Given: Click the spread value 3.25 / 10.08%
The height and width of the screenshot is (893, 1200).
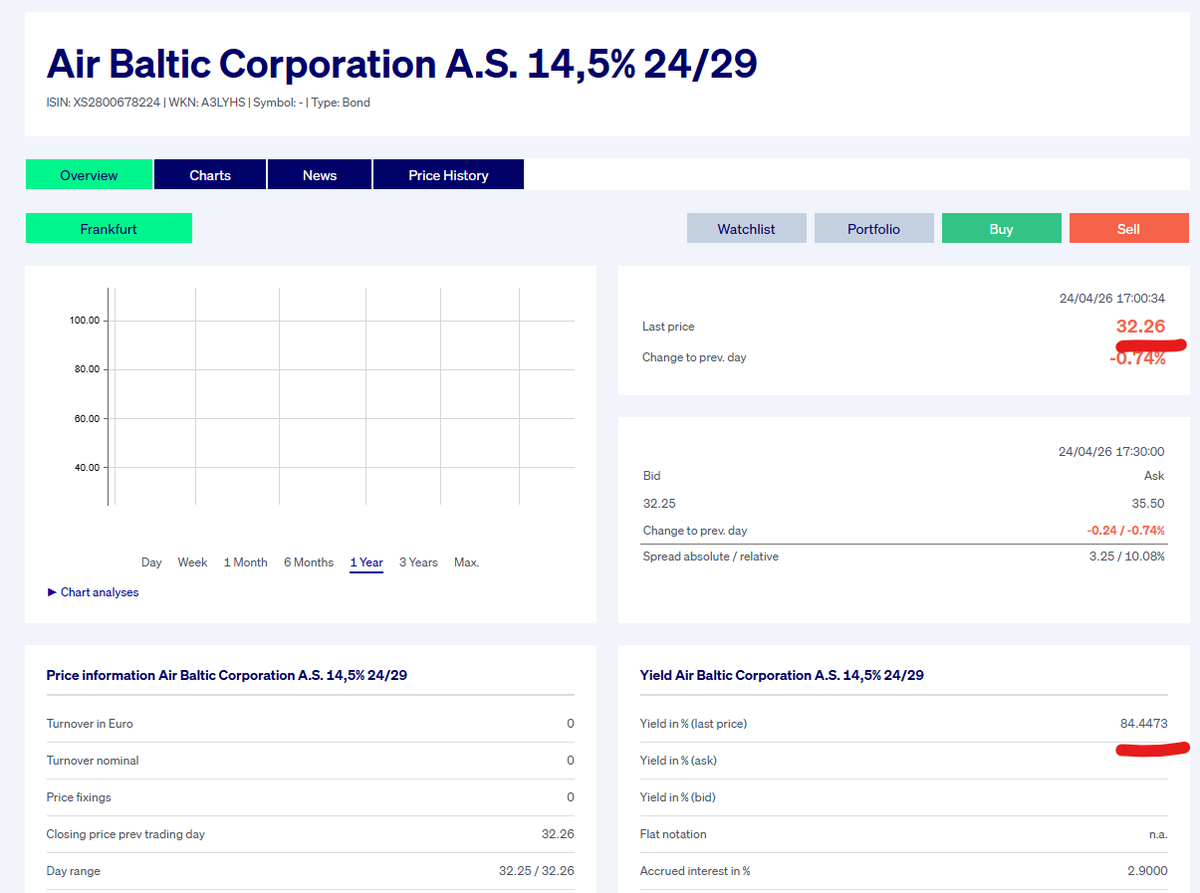Looking at the screenshot, I should click(x=1127, y=556).
